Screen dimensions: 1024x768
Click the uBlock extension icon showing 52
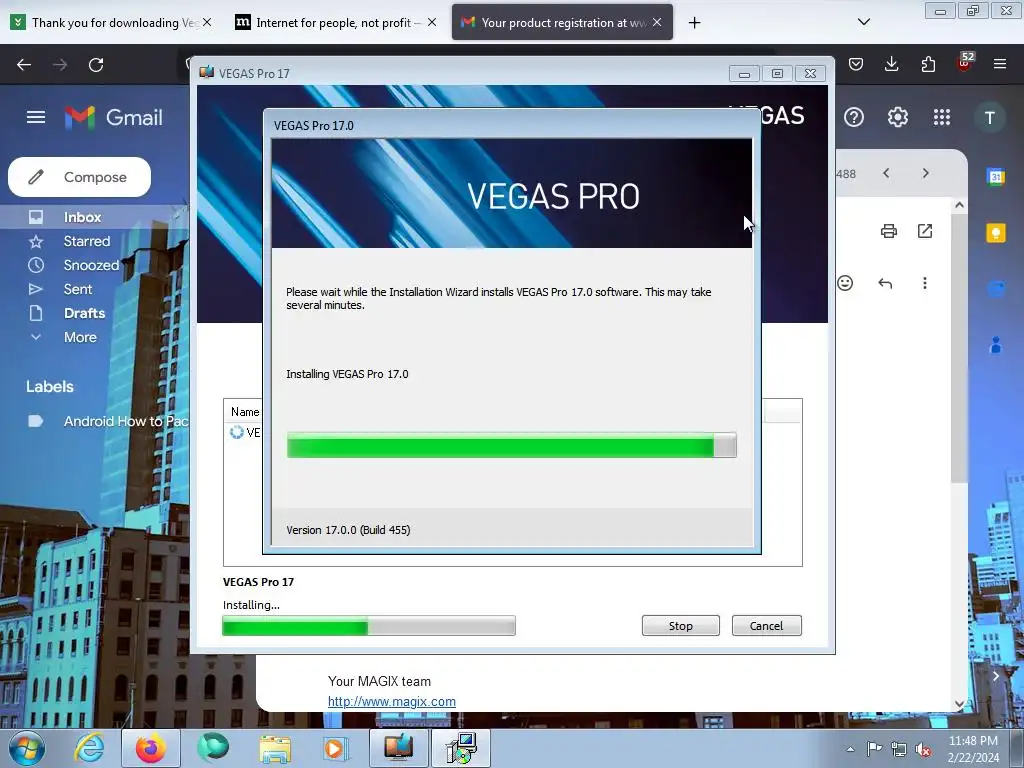tap(965, 63)
